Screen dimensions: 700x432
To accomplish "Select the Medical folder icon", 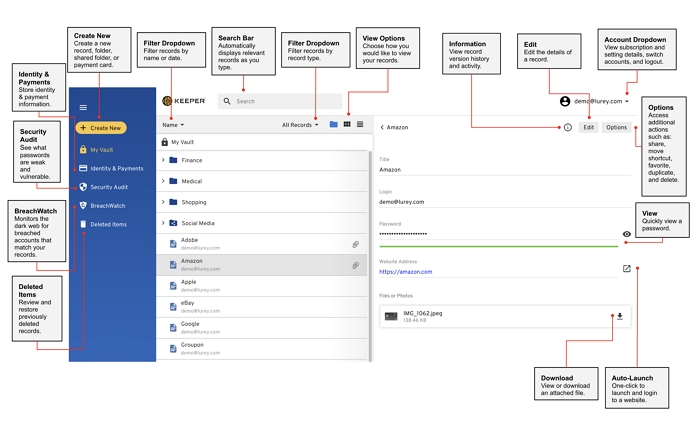I will [x=174, y=181].
